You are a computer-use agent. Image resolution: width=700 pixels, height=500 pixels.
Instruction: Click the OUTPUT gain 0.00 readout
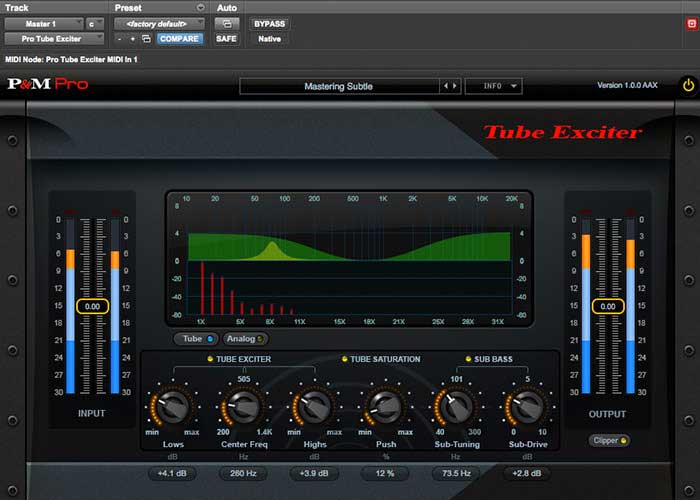pyautogui.click(x=608, y=307)
